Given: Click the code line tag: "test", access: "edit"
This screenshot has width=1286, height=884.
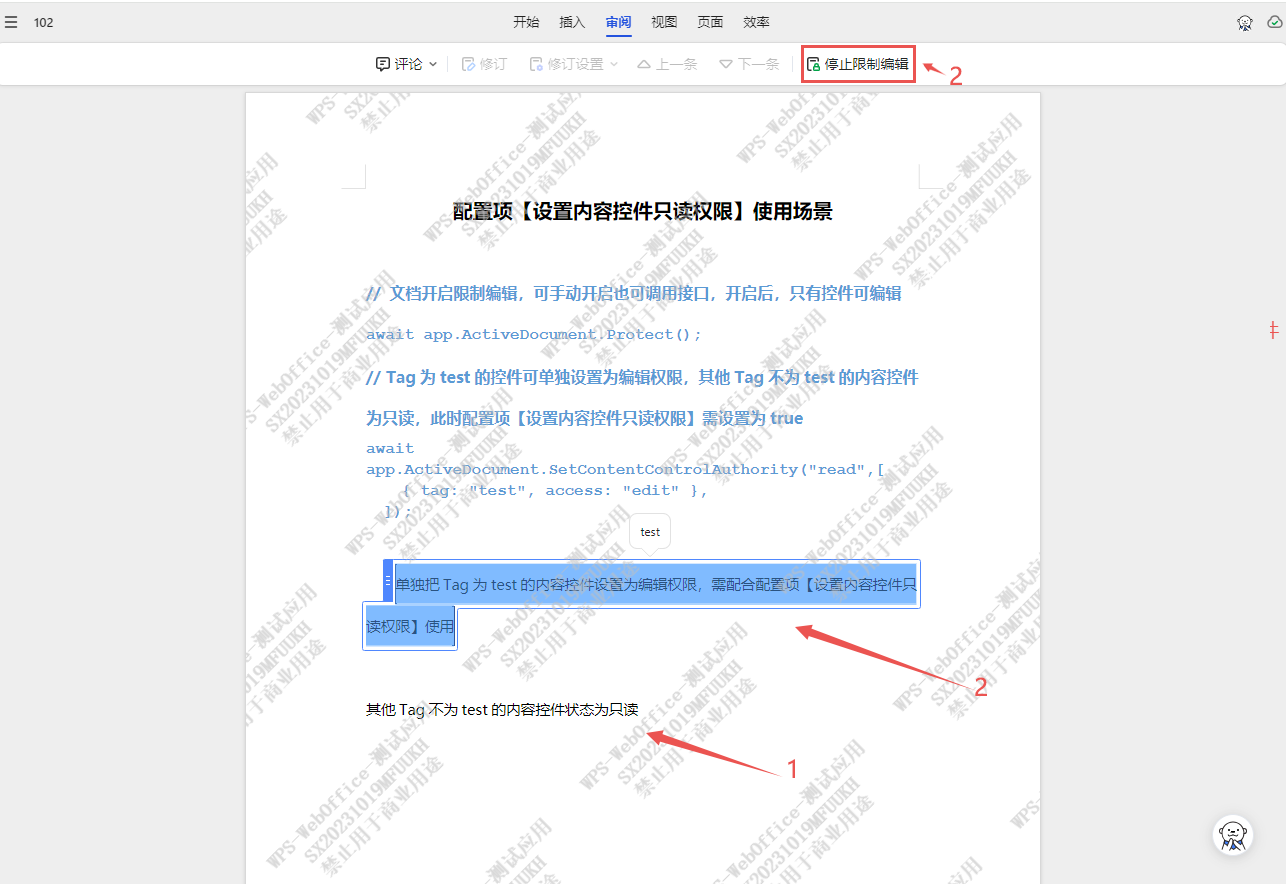Looking at the screenshot, I should pyautogui.click(x=555, y=490).
